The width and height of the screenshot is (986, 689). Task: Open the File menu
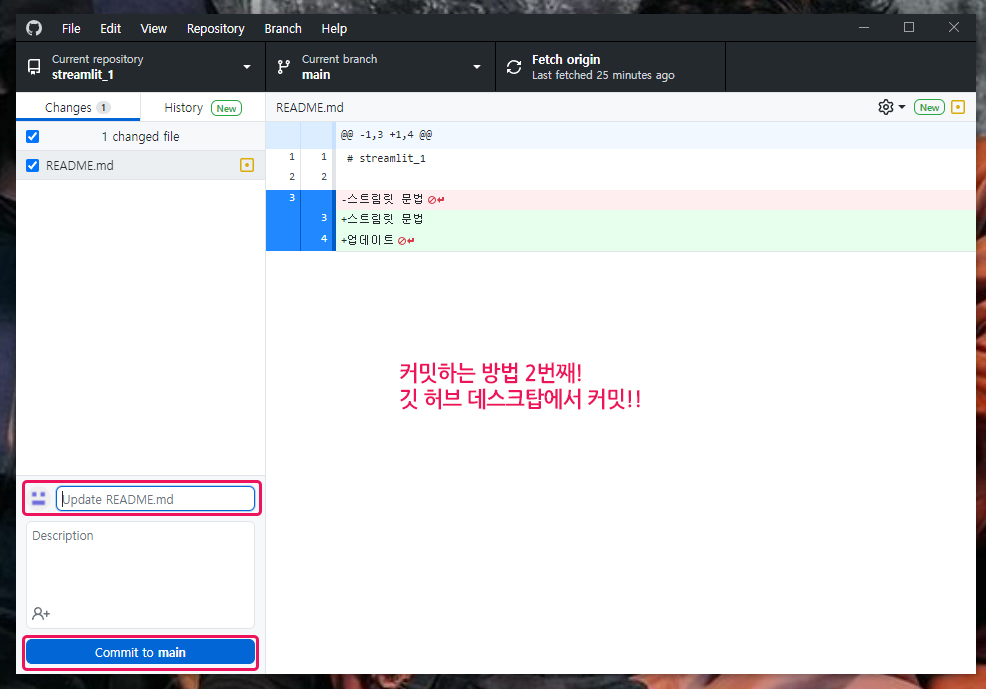(x=71, y=28)
